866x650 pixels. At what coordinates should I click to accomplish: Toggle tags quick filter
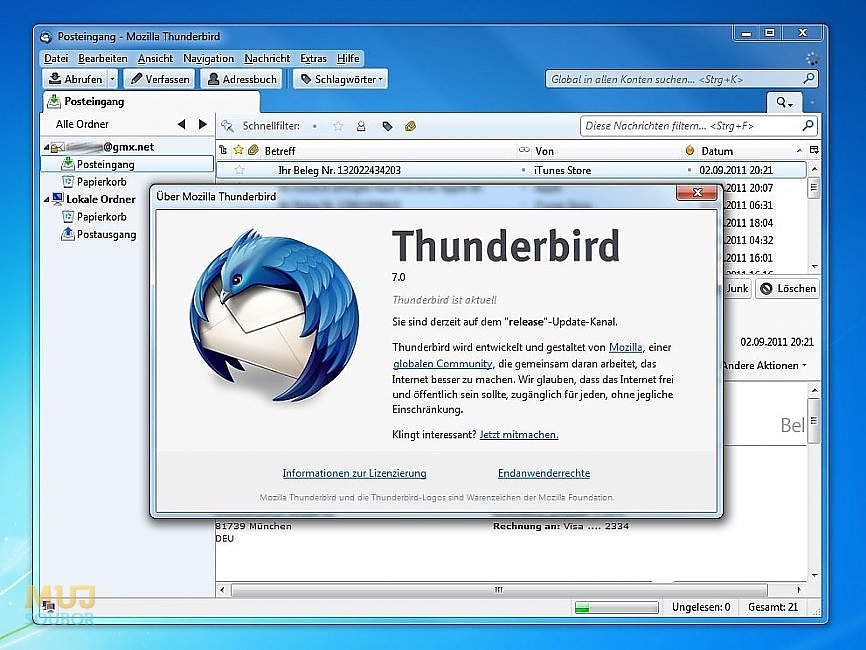pos(387,126)
